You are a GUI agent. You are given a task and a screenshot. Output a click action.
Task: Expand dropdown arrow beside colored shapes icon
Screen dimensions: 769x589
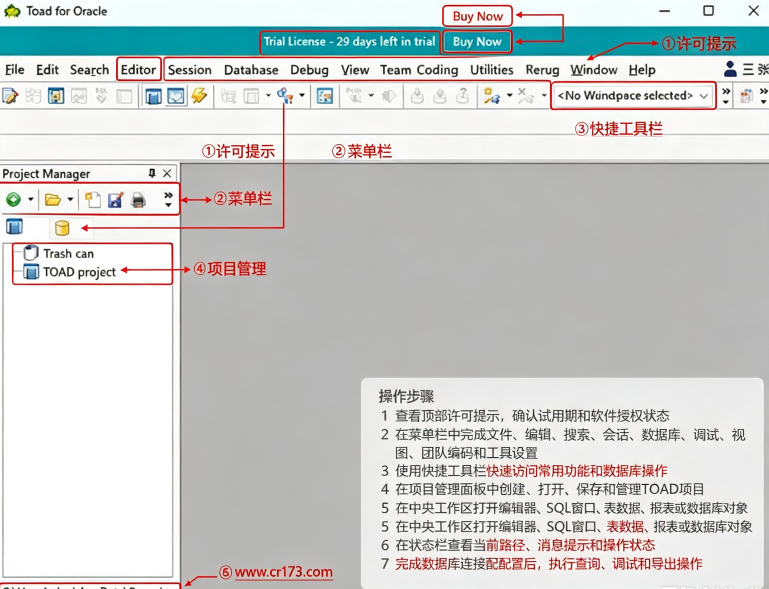(x=302, y=95)
